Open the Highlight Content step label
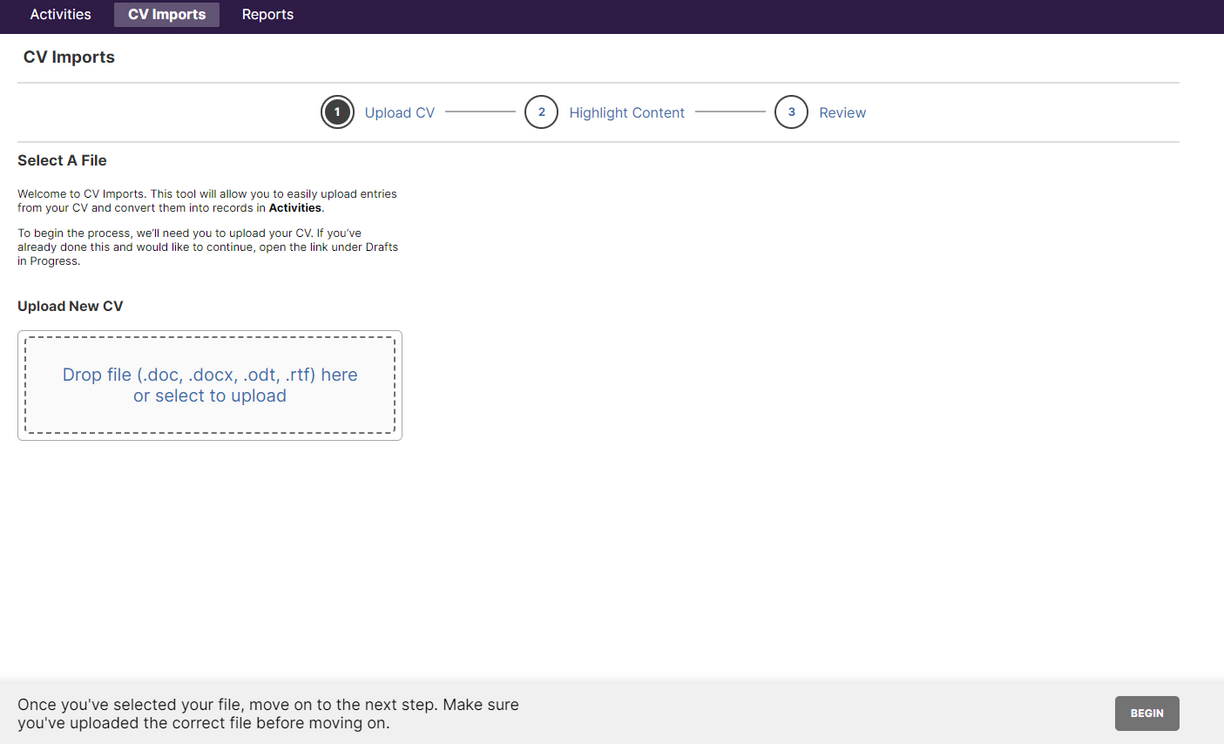 tap(626, 112)
